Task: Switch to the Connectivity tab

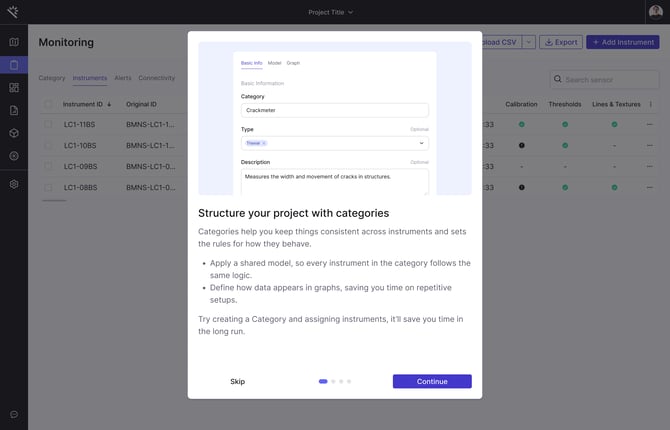Action: [x=156, y=78]
